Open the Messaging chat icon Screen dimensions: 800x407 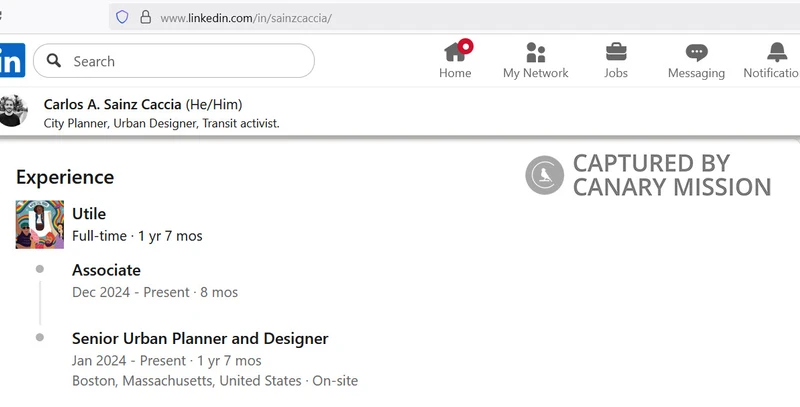coord(696,52)
